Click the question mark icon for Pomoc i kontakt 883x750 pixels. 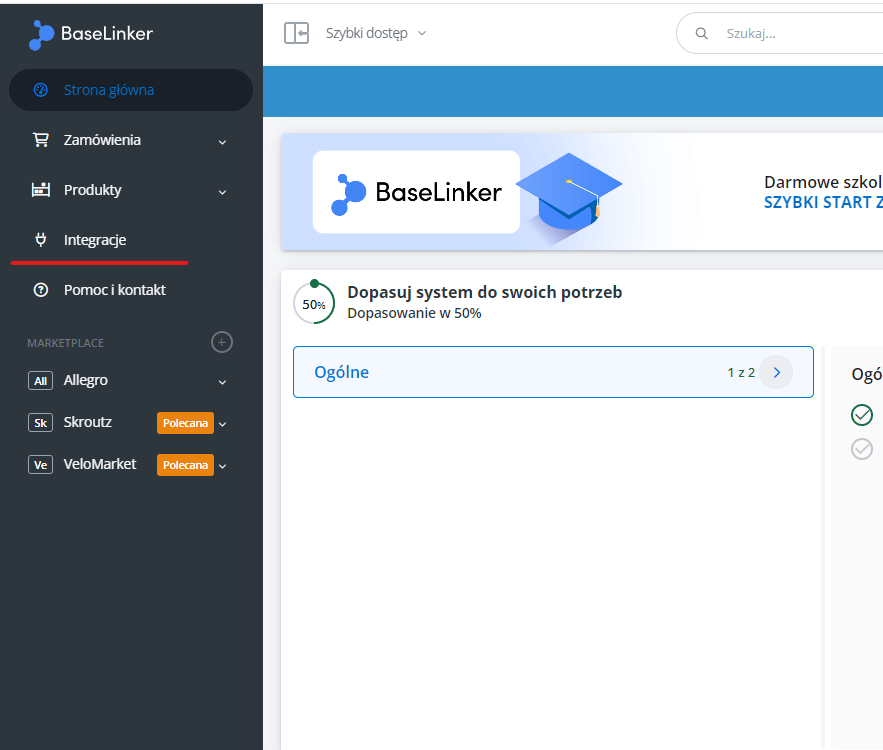click(41, 290)
